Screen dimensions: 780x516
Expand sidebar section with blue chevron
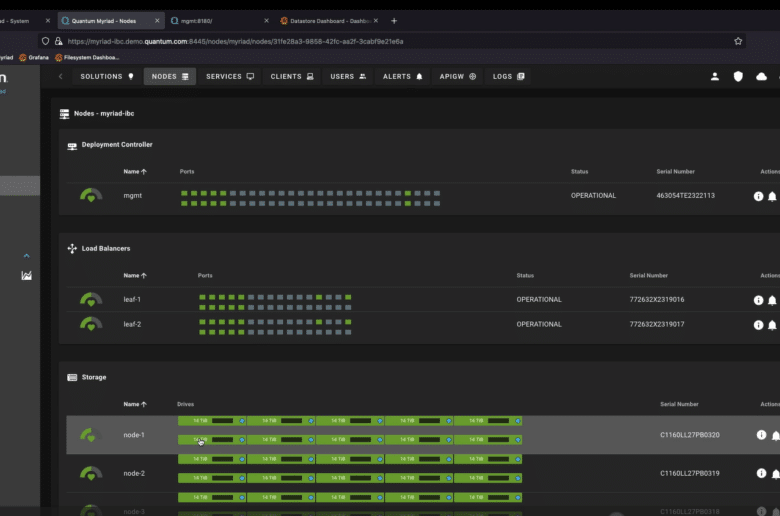click(x=26, y=256)
